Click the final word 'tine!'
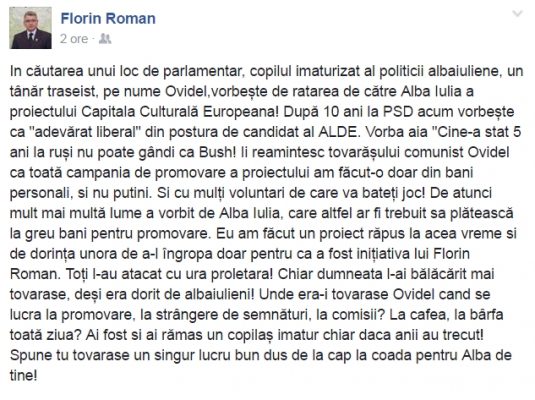 click(23, 376)
